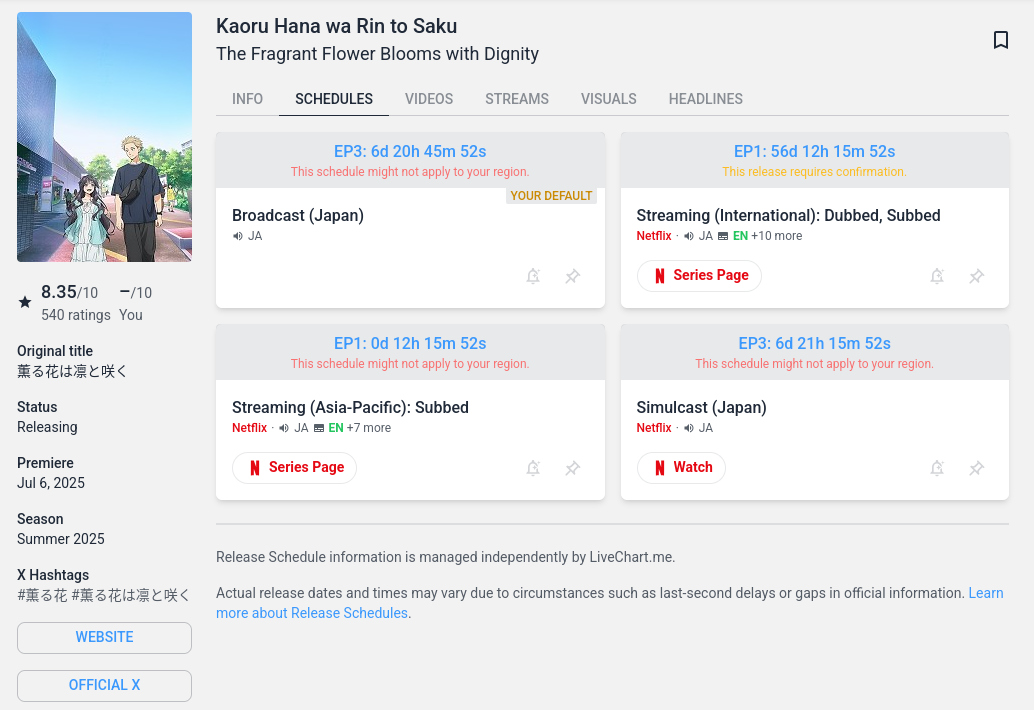Click the title Kaoru Hana wa Rin to Saku

[x=336, y=26]
